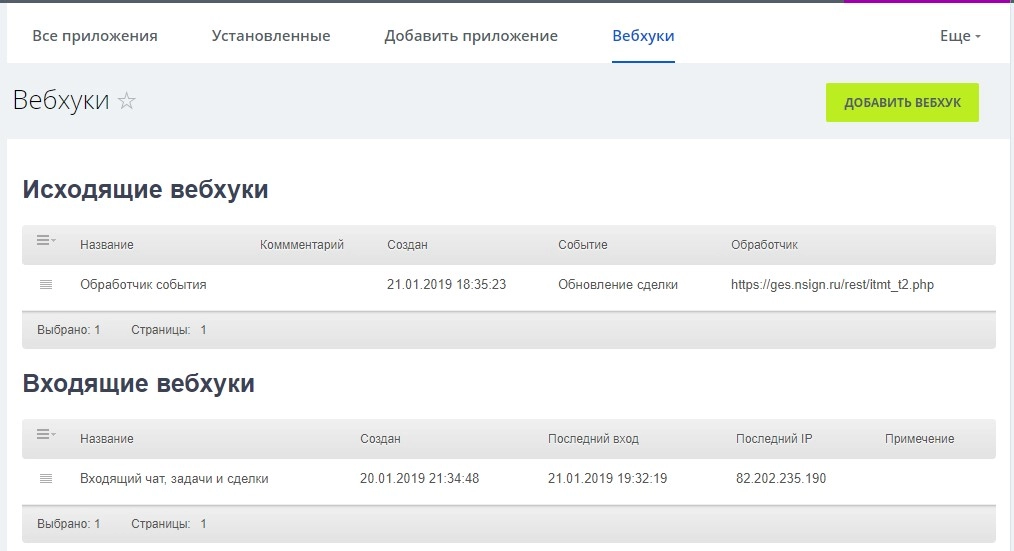Sort outgoing webhooks by Комментарий column

[x=302, y=245]
